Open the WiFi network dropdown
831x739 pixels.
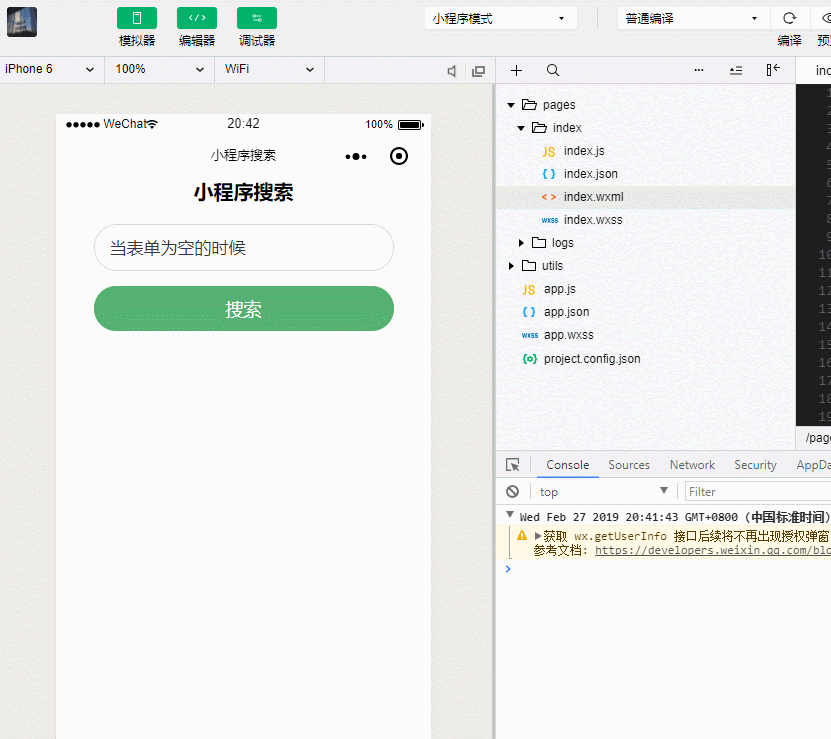[269, 69]
